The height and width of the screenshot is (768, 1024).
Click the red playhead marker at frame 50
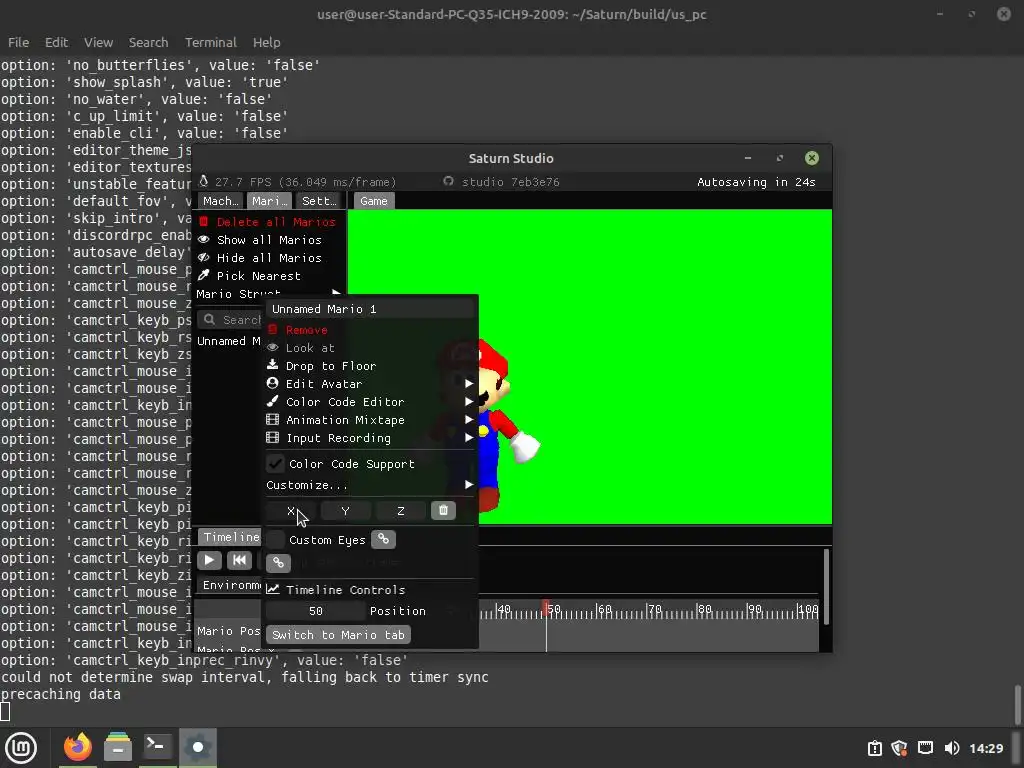[546, 607]
